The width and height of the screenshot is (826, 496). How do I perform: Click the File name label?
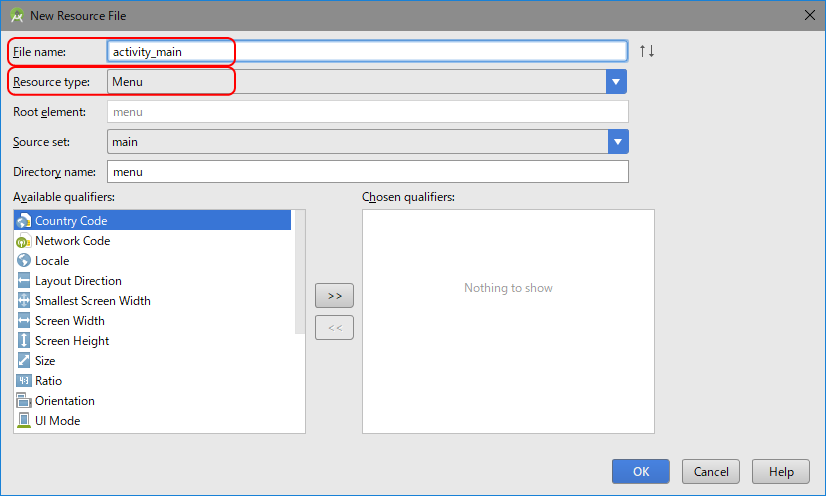40,52
